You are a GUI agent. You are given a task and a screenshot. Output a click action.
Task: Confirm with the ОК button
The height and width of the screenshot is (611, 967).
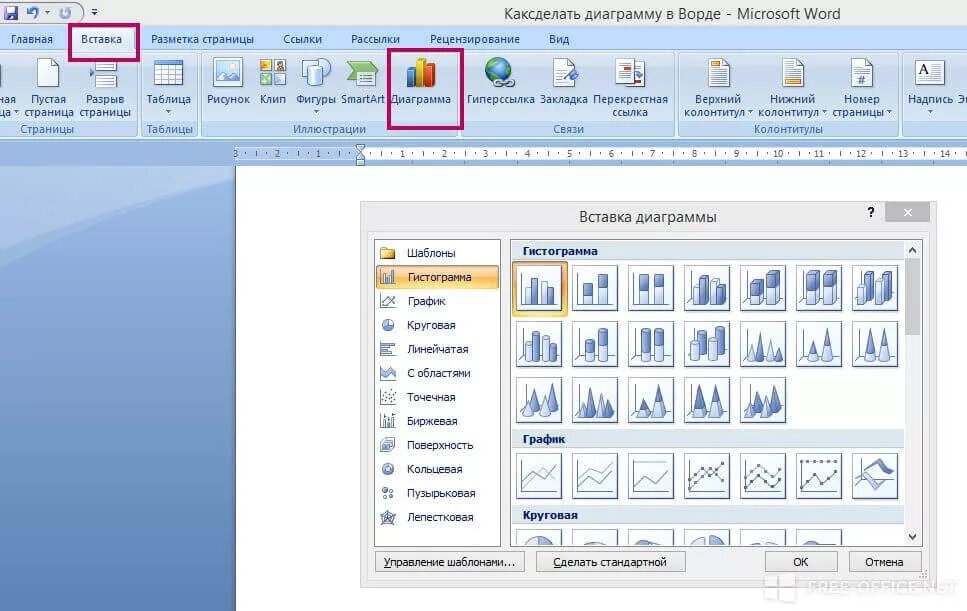[x=800, y=562]
